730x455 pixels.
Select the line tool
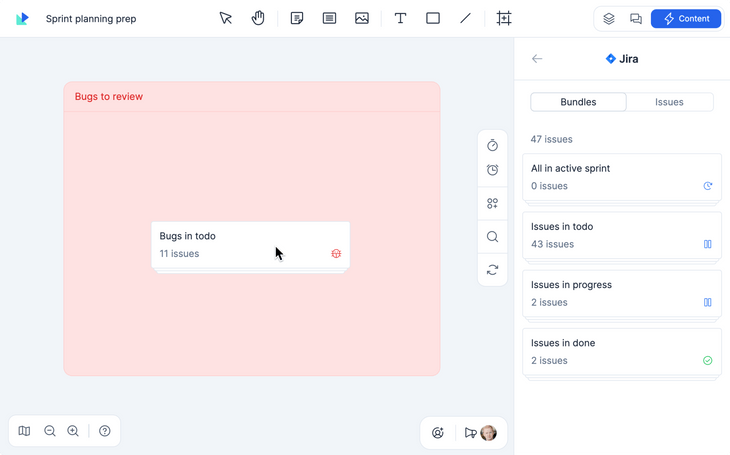465,19
